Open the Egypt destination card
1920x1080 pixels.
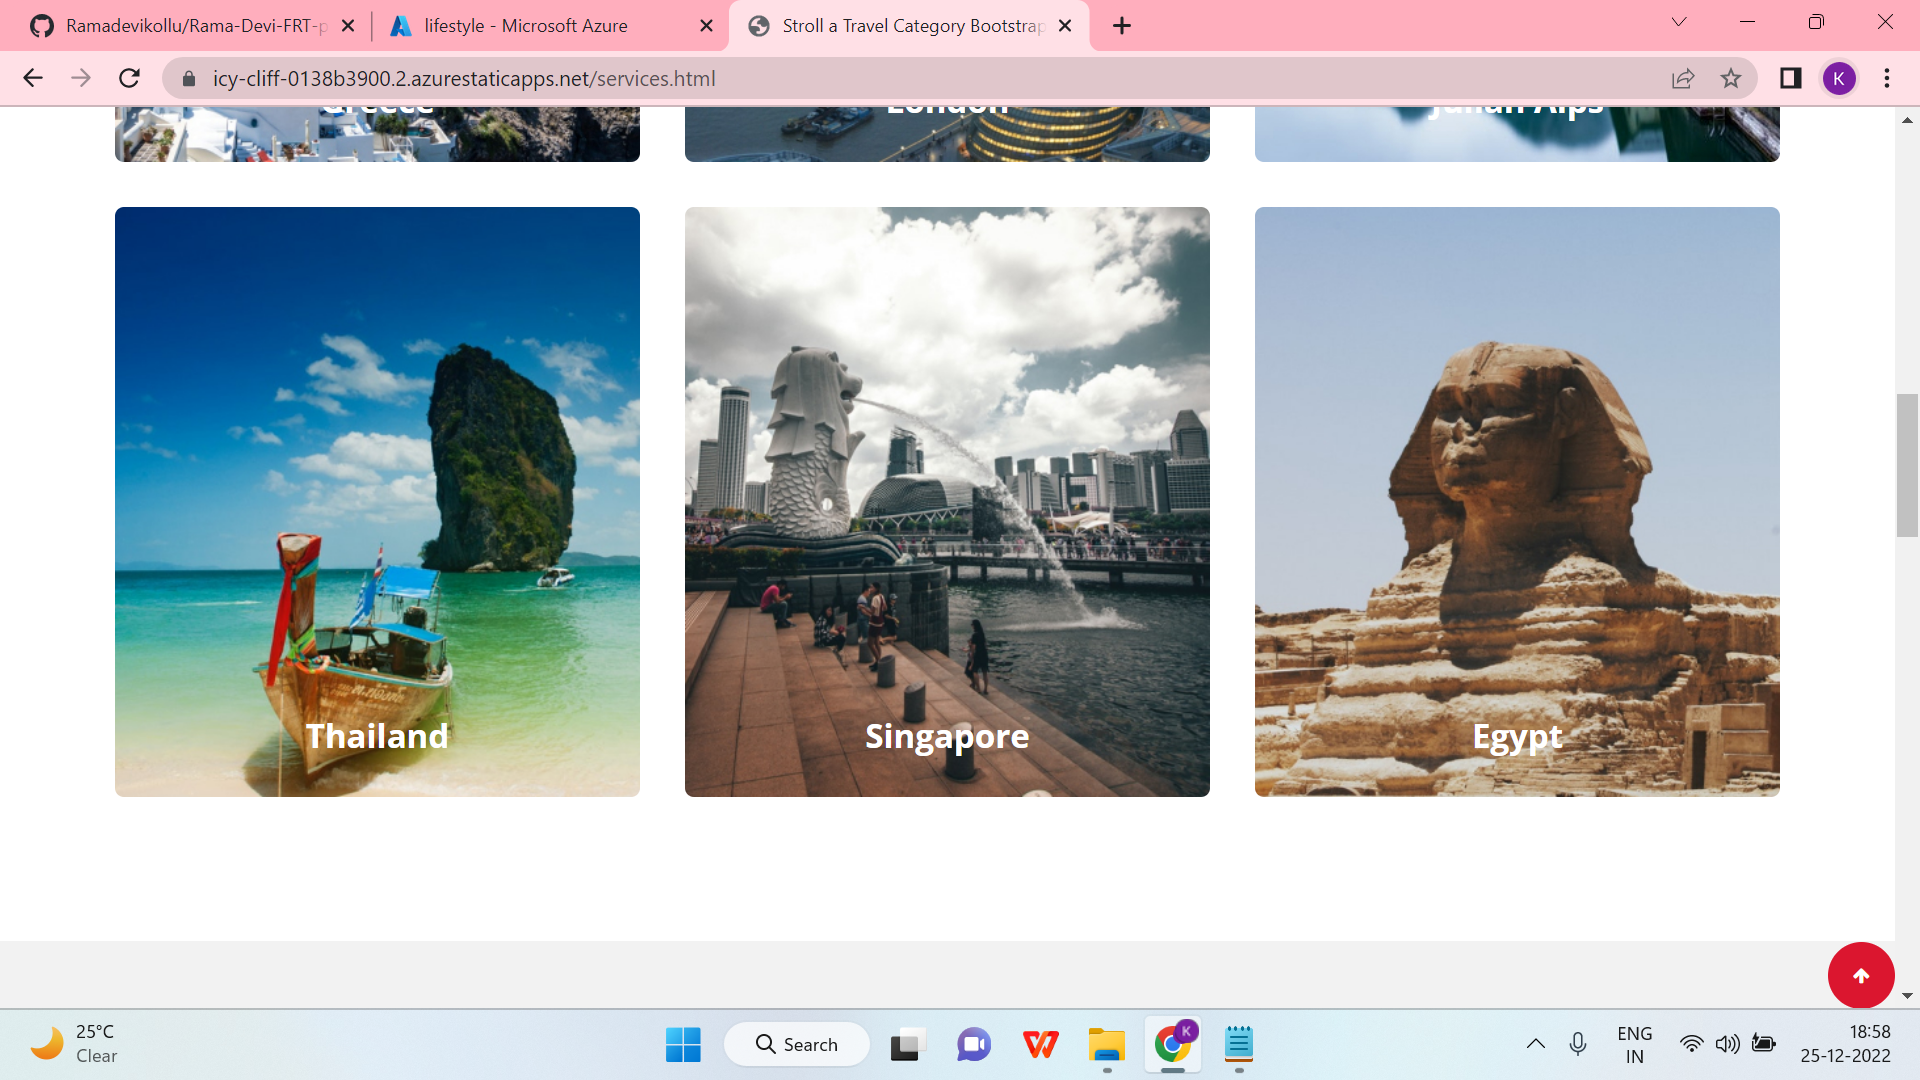[x=1517, y=501]
